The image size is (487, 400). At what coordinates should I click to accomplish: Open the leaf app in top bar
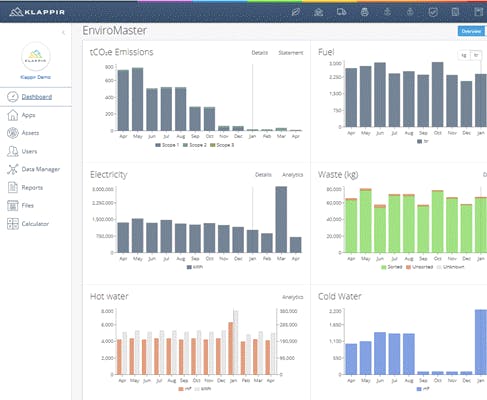pyautogui.click(x=296, y=12)
